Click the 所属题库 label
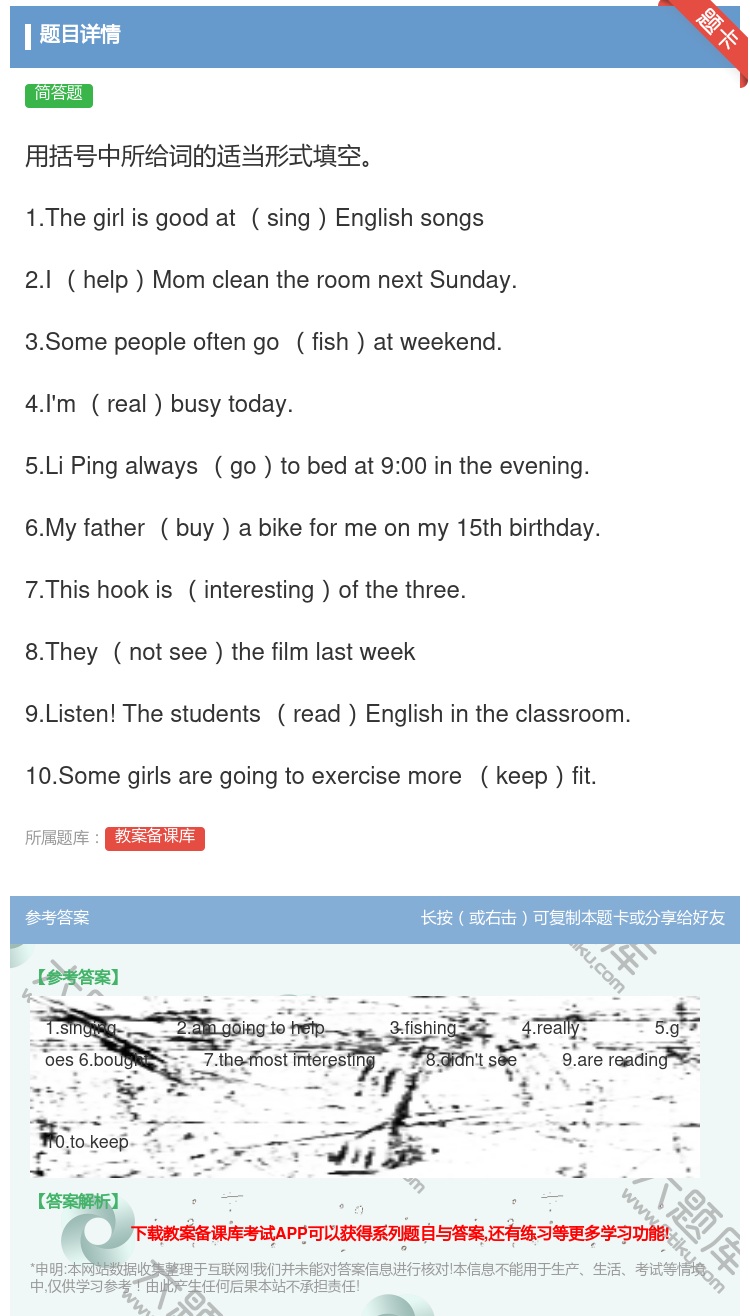This screenshot has height=1316, width=750. [63, 839]
